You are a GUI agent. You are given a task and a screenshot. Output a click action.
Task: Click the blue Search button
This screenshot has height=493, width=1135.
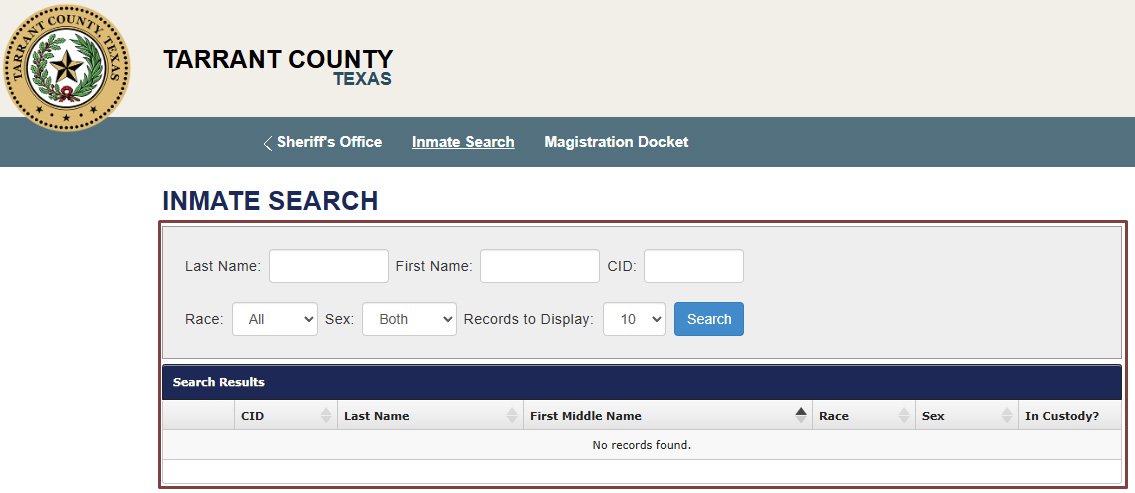(709, 319)
